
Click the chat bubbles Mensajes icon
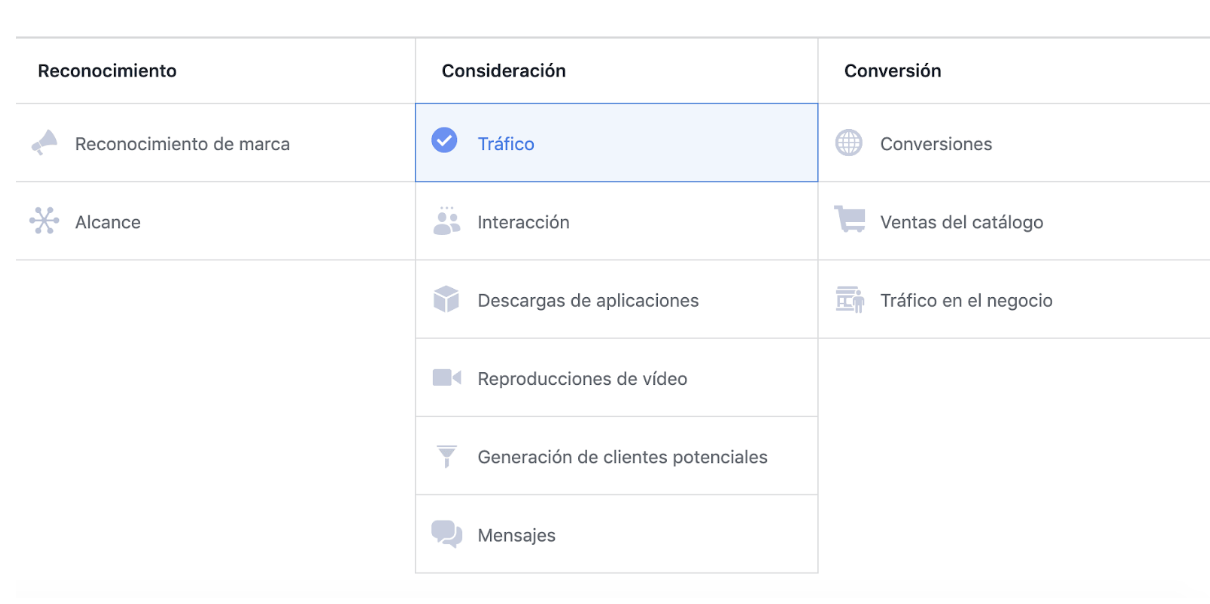[x=446, y=535]
